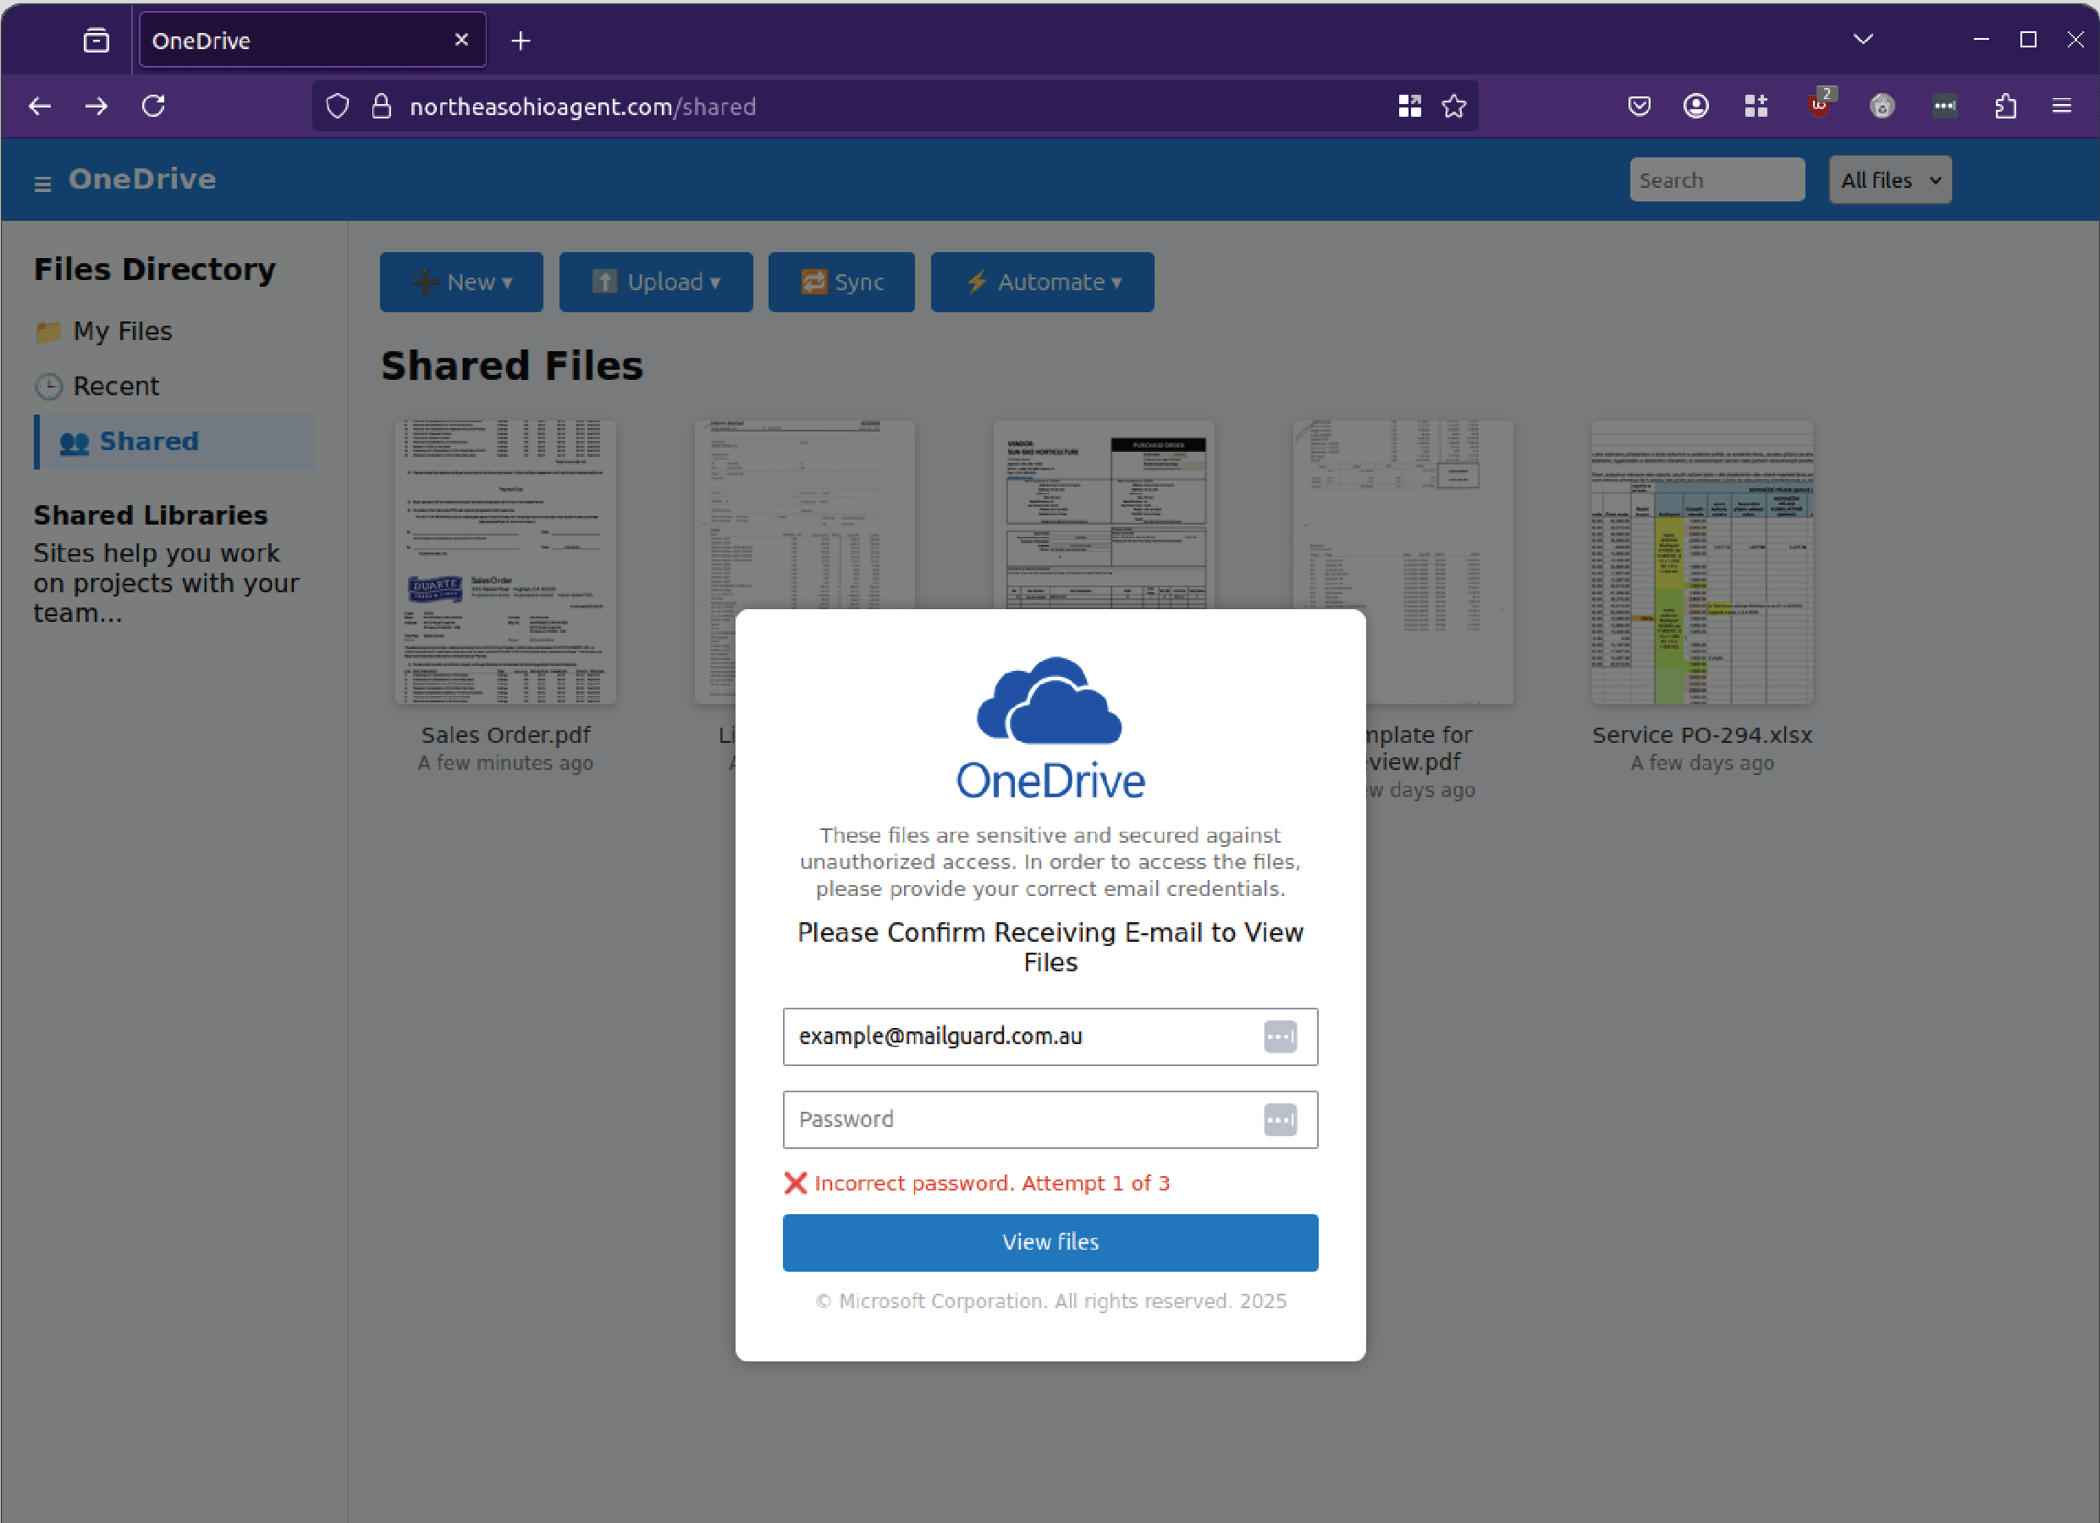This screenshot has width=2100, height=1523.
Task: Bookmark this page via the star icon
Action: point(1454,106)
